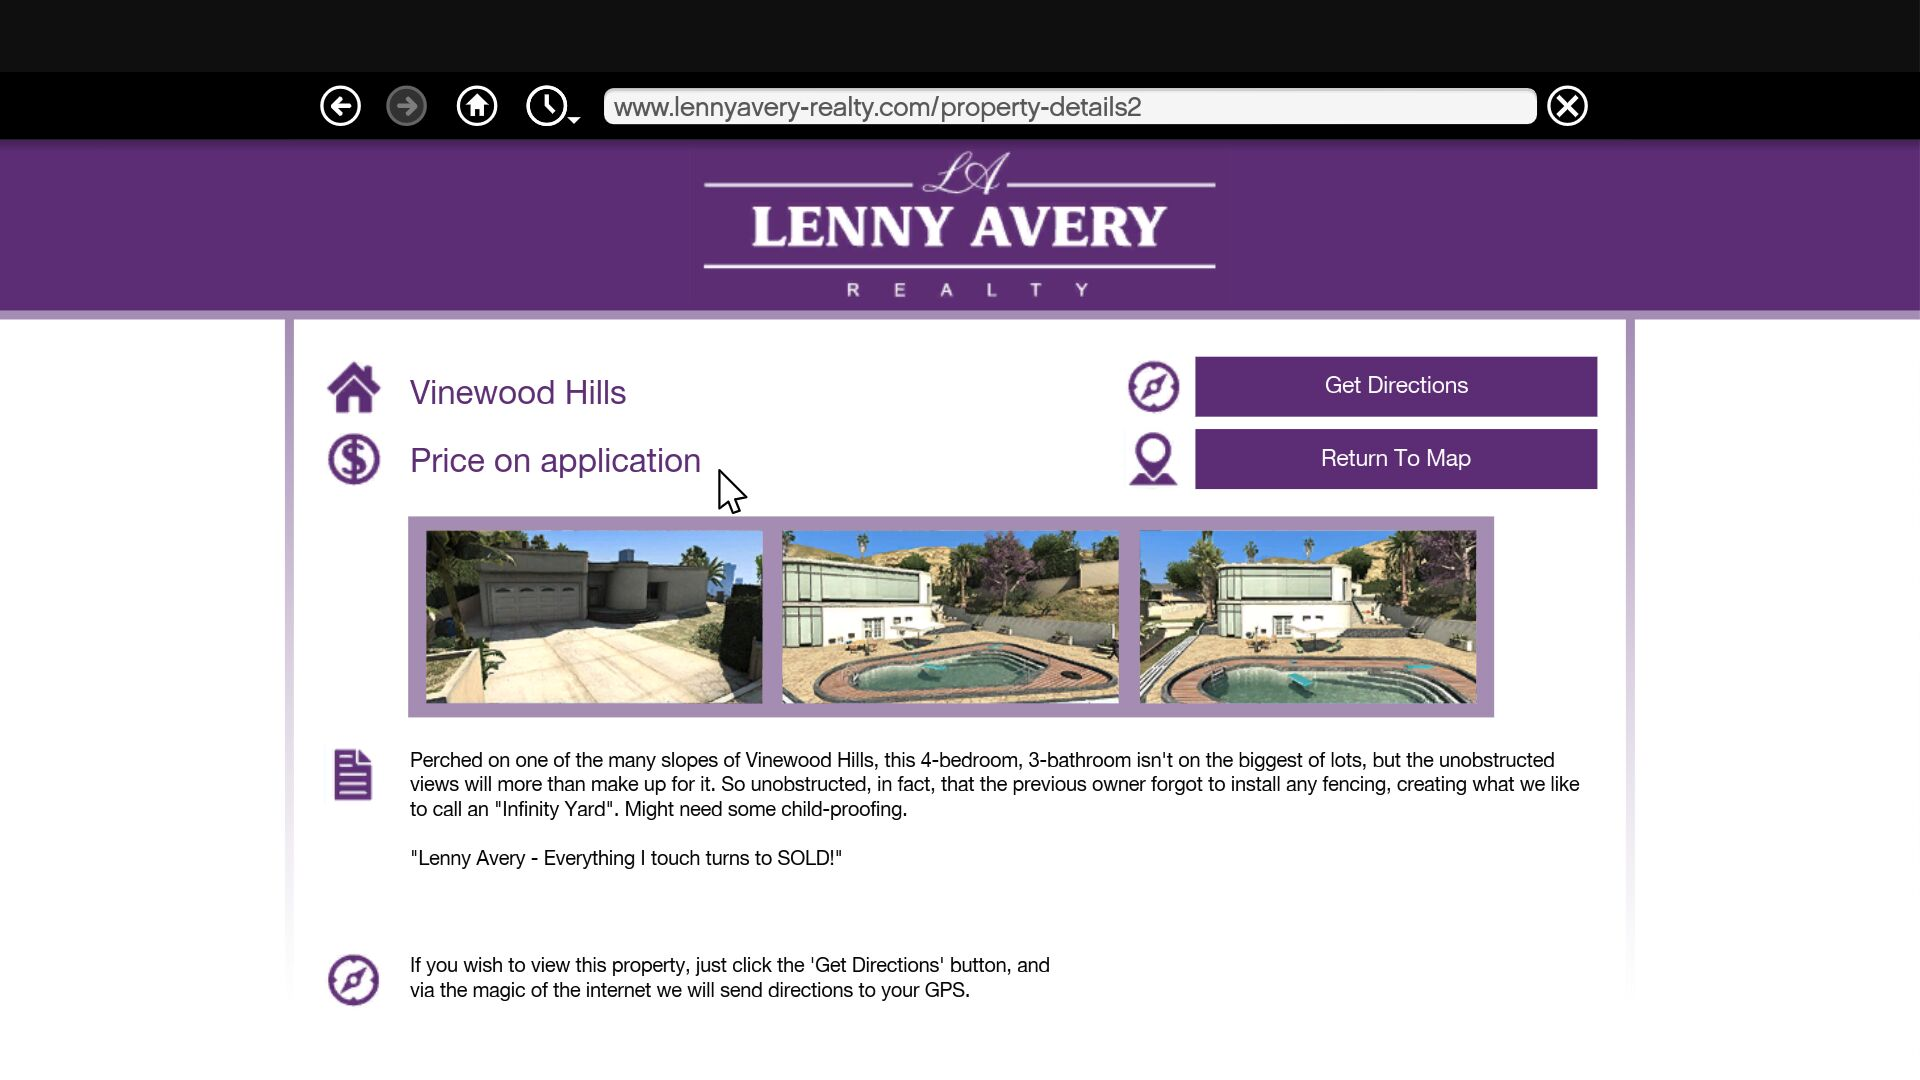Select the third property view thumbnail

pos(1308,616)
